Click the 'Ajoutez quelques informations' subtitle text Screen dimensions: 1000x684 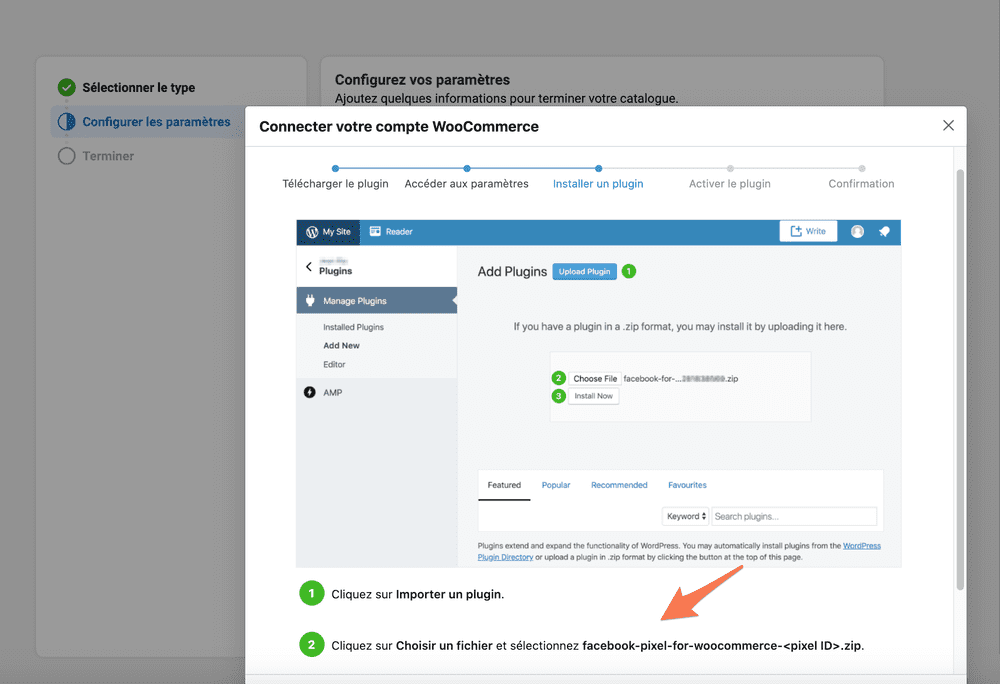pyautogui.click(x=506, y=98)
